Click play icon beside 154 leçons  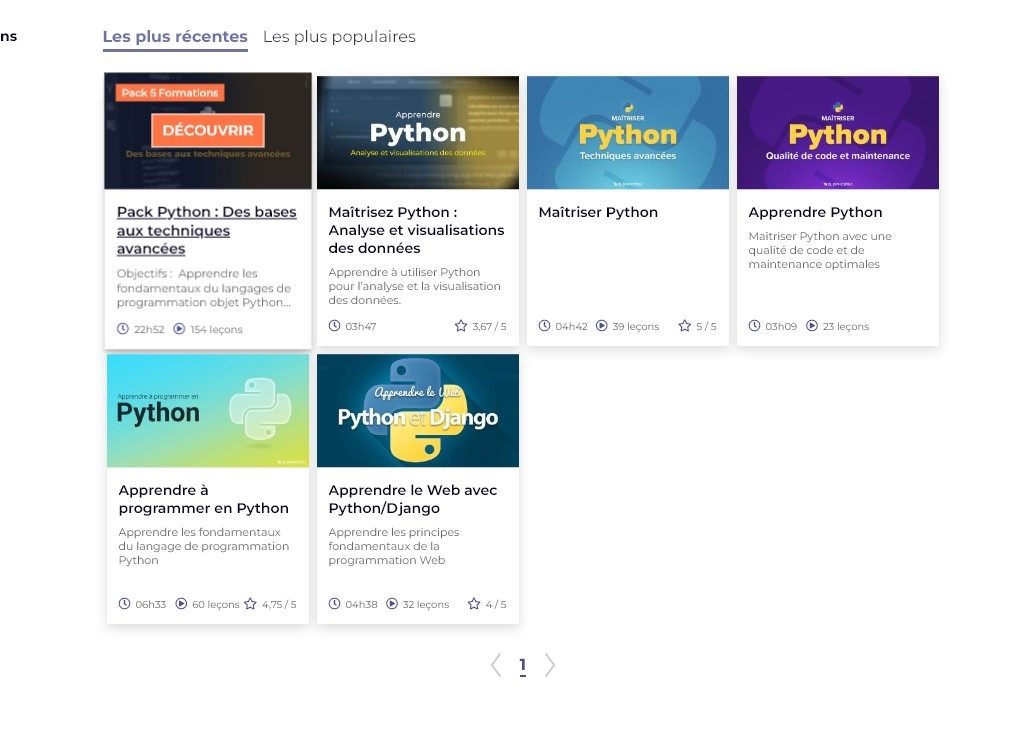pos(179,329)
